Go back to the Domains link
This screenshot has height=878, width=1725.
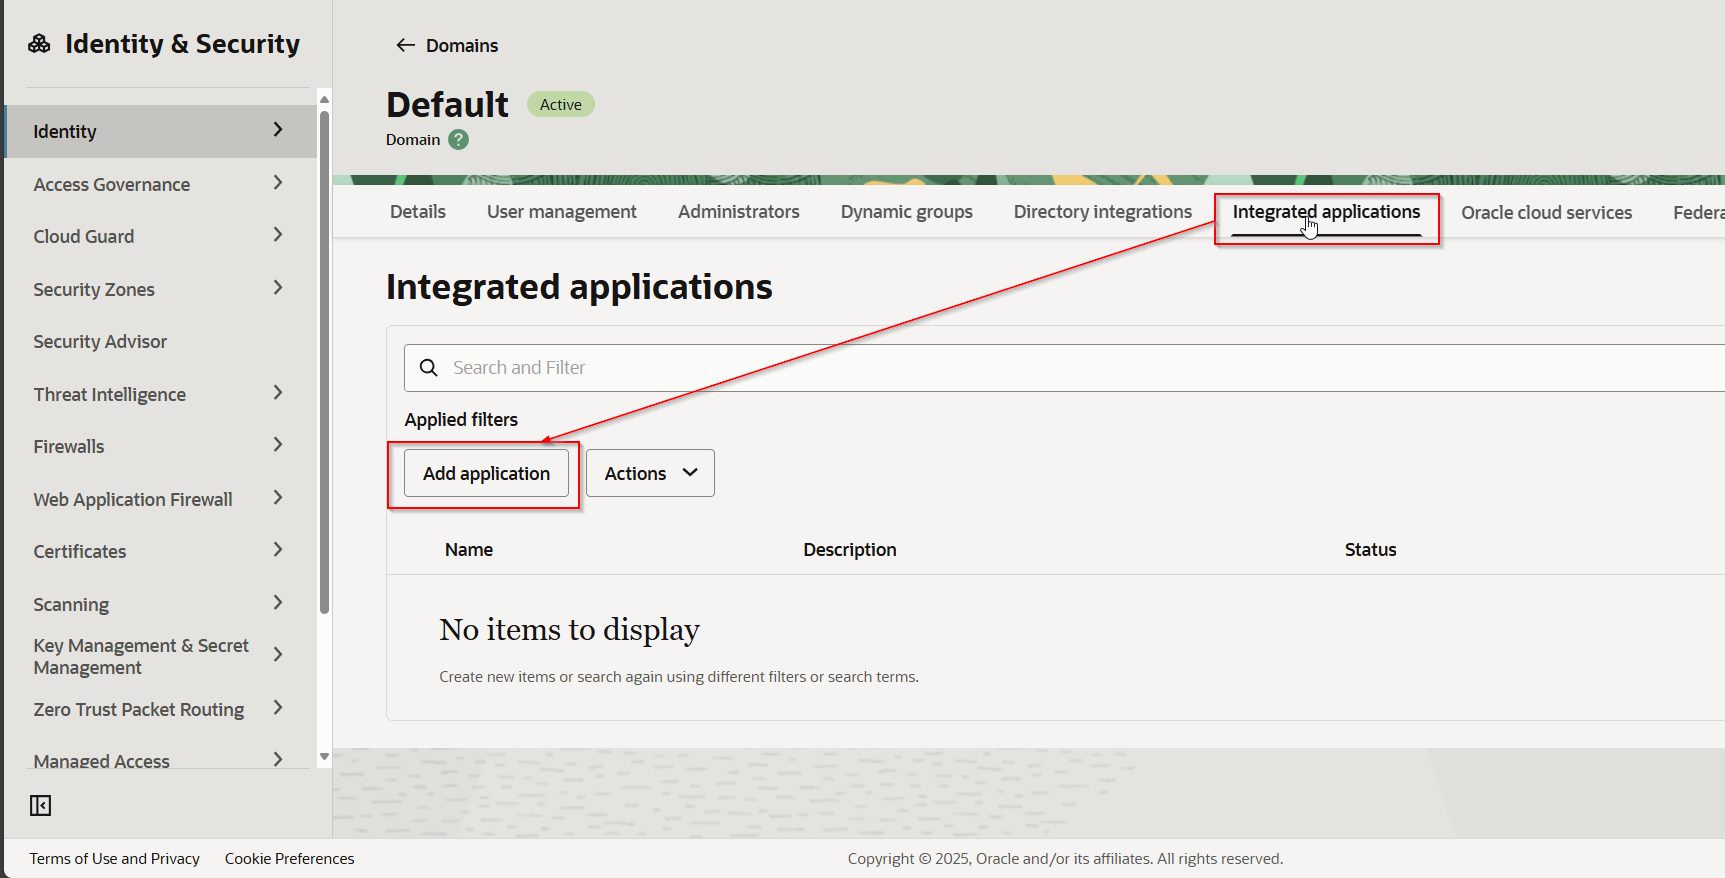tap(462, 46)
